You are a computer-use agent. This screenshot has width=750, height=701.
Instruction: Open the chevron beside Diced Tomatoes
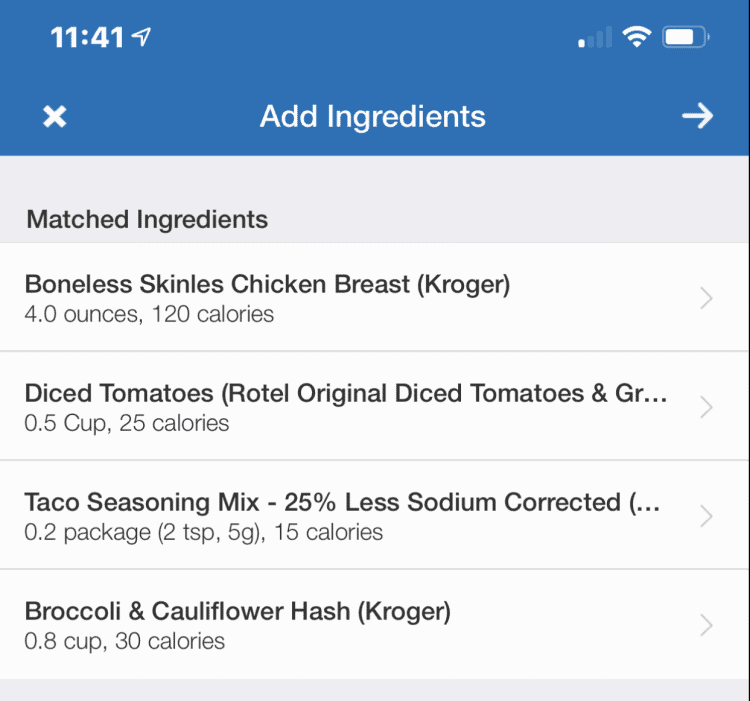click(x=706, y=407)
